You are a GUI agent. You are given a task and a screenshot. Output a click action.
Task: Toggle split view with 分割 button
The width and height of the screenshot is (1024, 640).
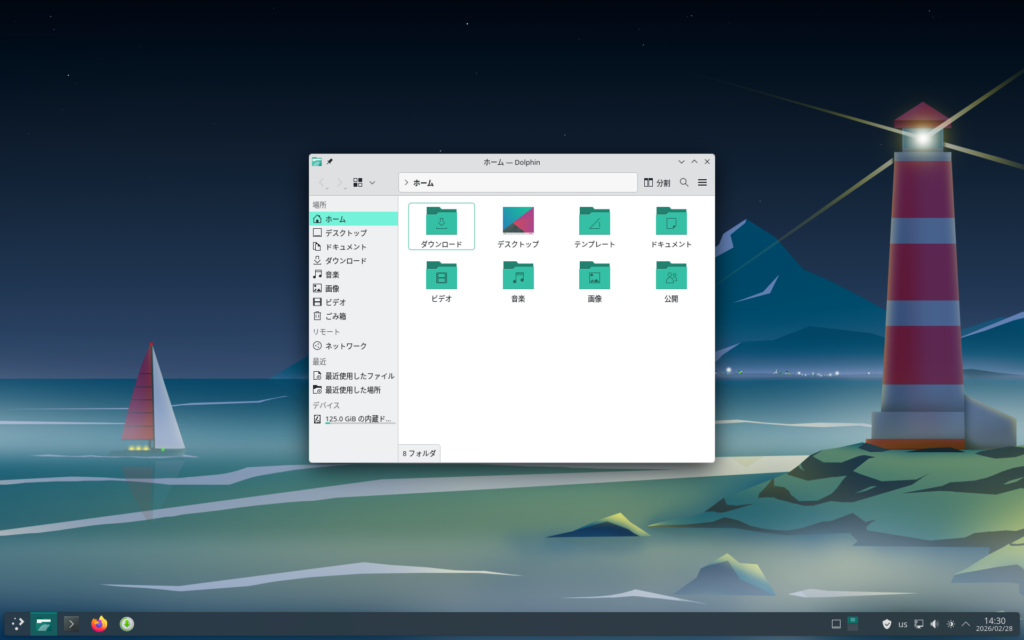click(x=657, y=183)
